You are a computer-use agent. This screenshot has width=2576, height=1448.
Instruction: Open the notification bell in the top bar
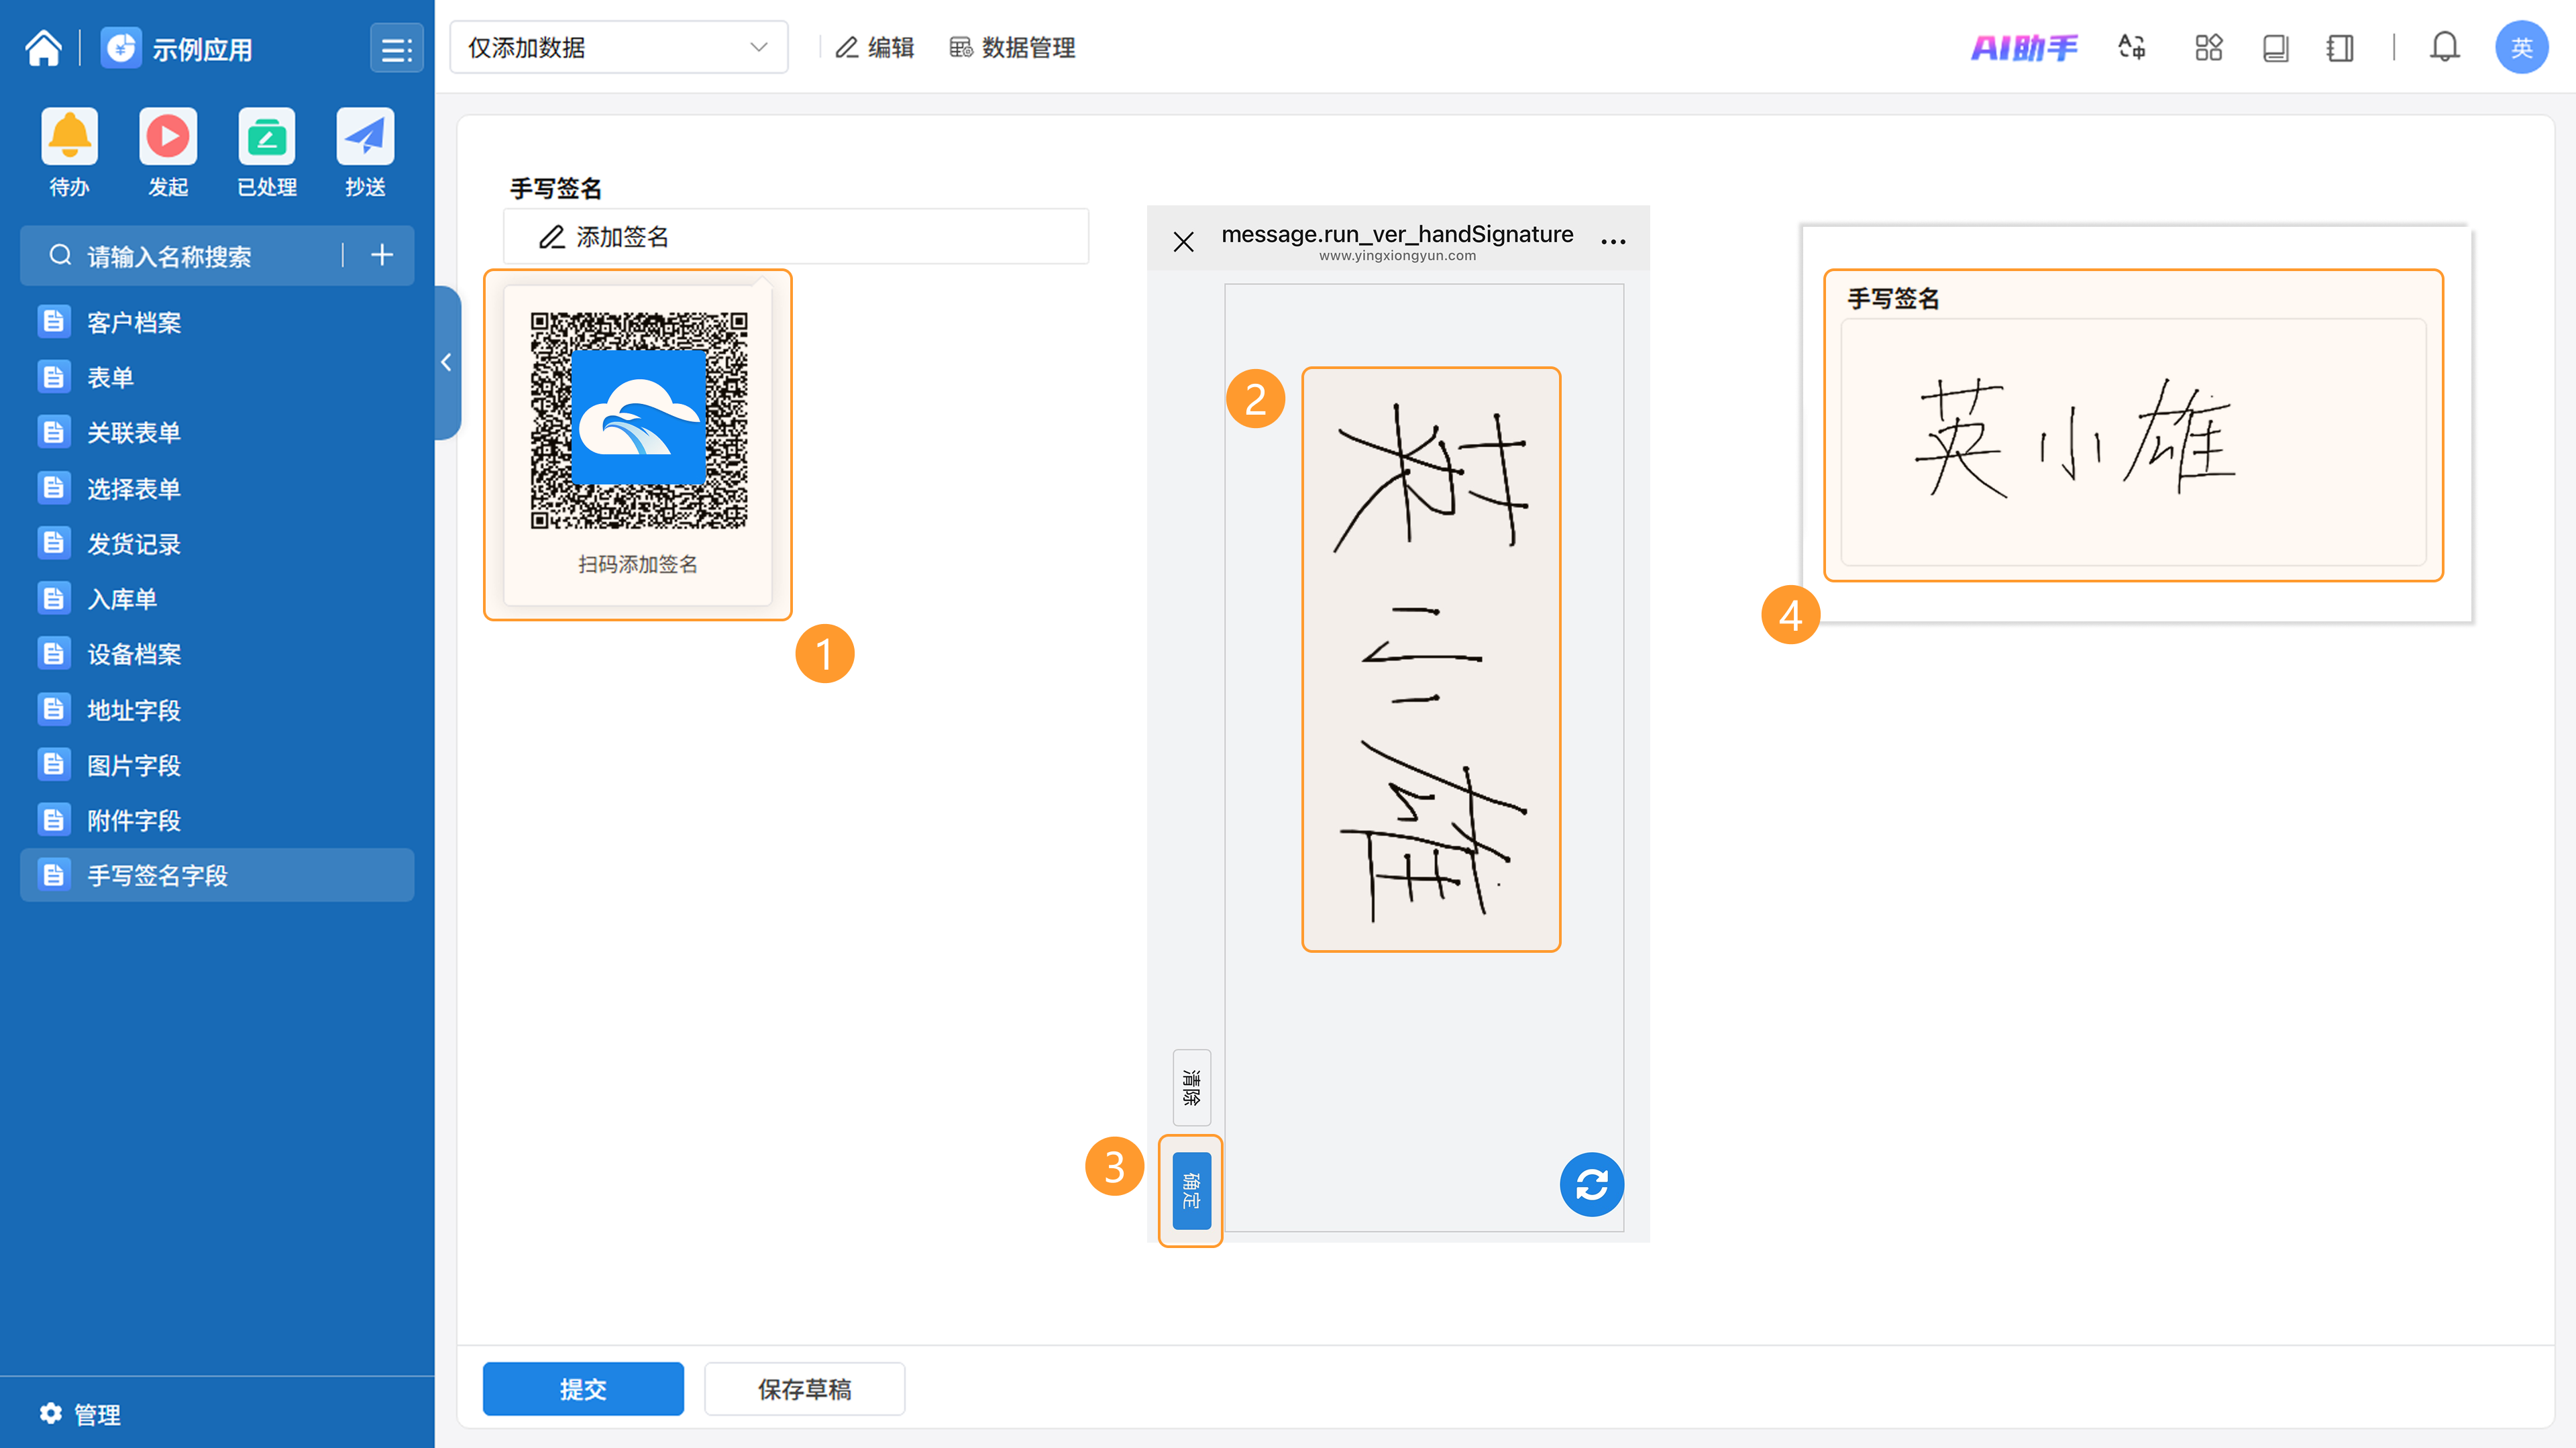[2444, 47]
